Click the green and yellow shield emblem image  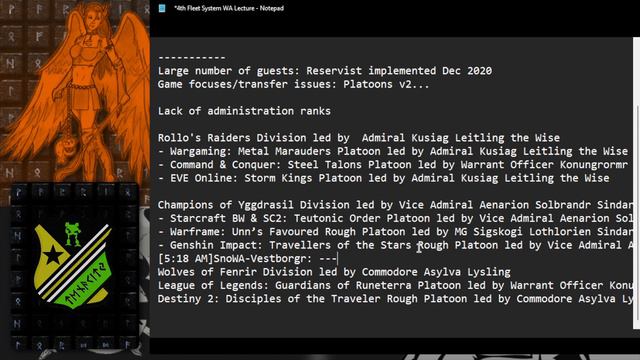(x=73, y=266)
